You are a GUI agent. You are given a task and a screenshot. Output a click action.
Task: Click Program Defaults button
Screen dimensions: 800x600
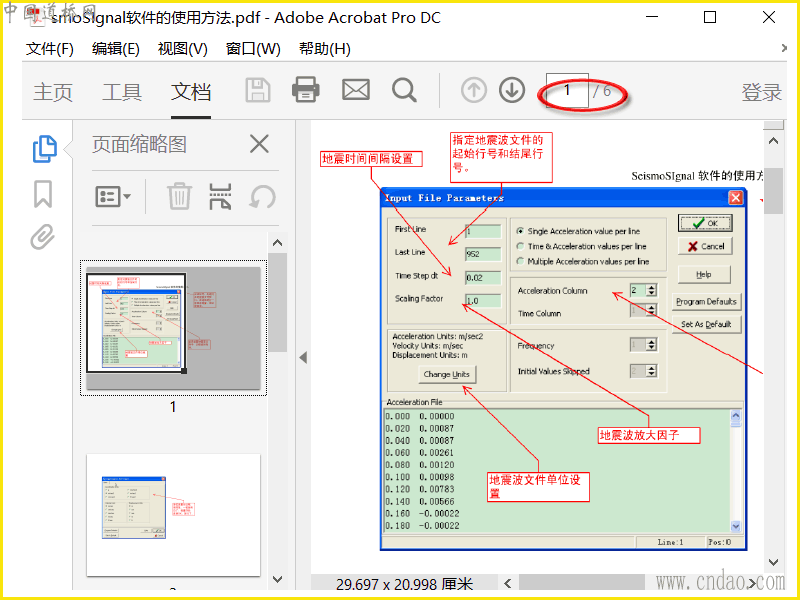(x=706, y=302)
